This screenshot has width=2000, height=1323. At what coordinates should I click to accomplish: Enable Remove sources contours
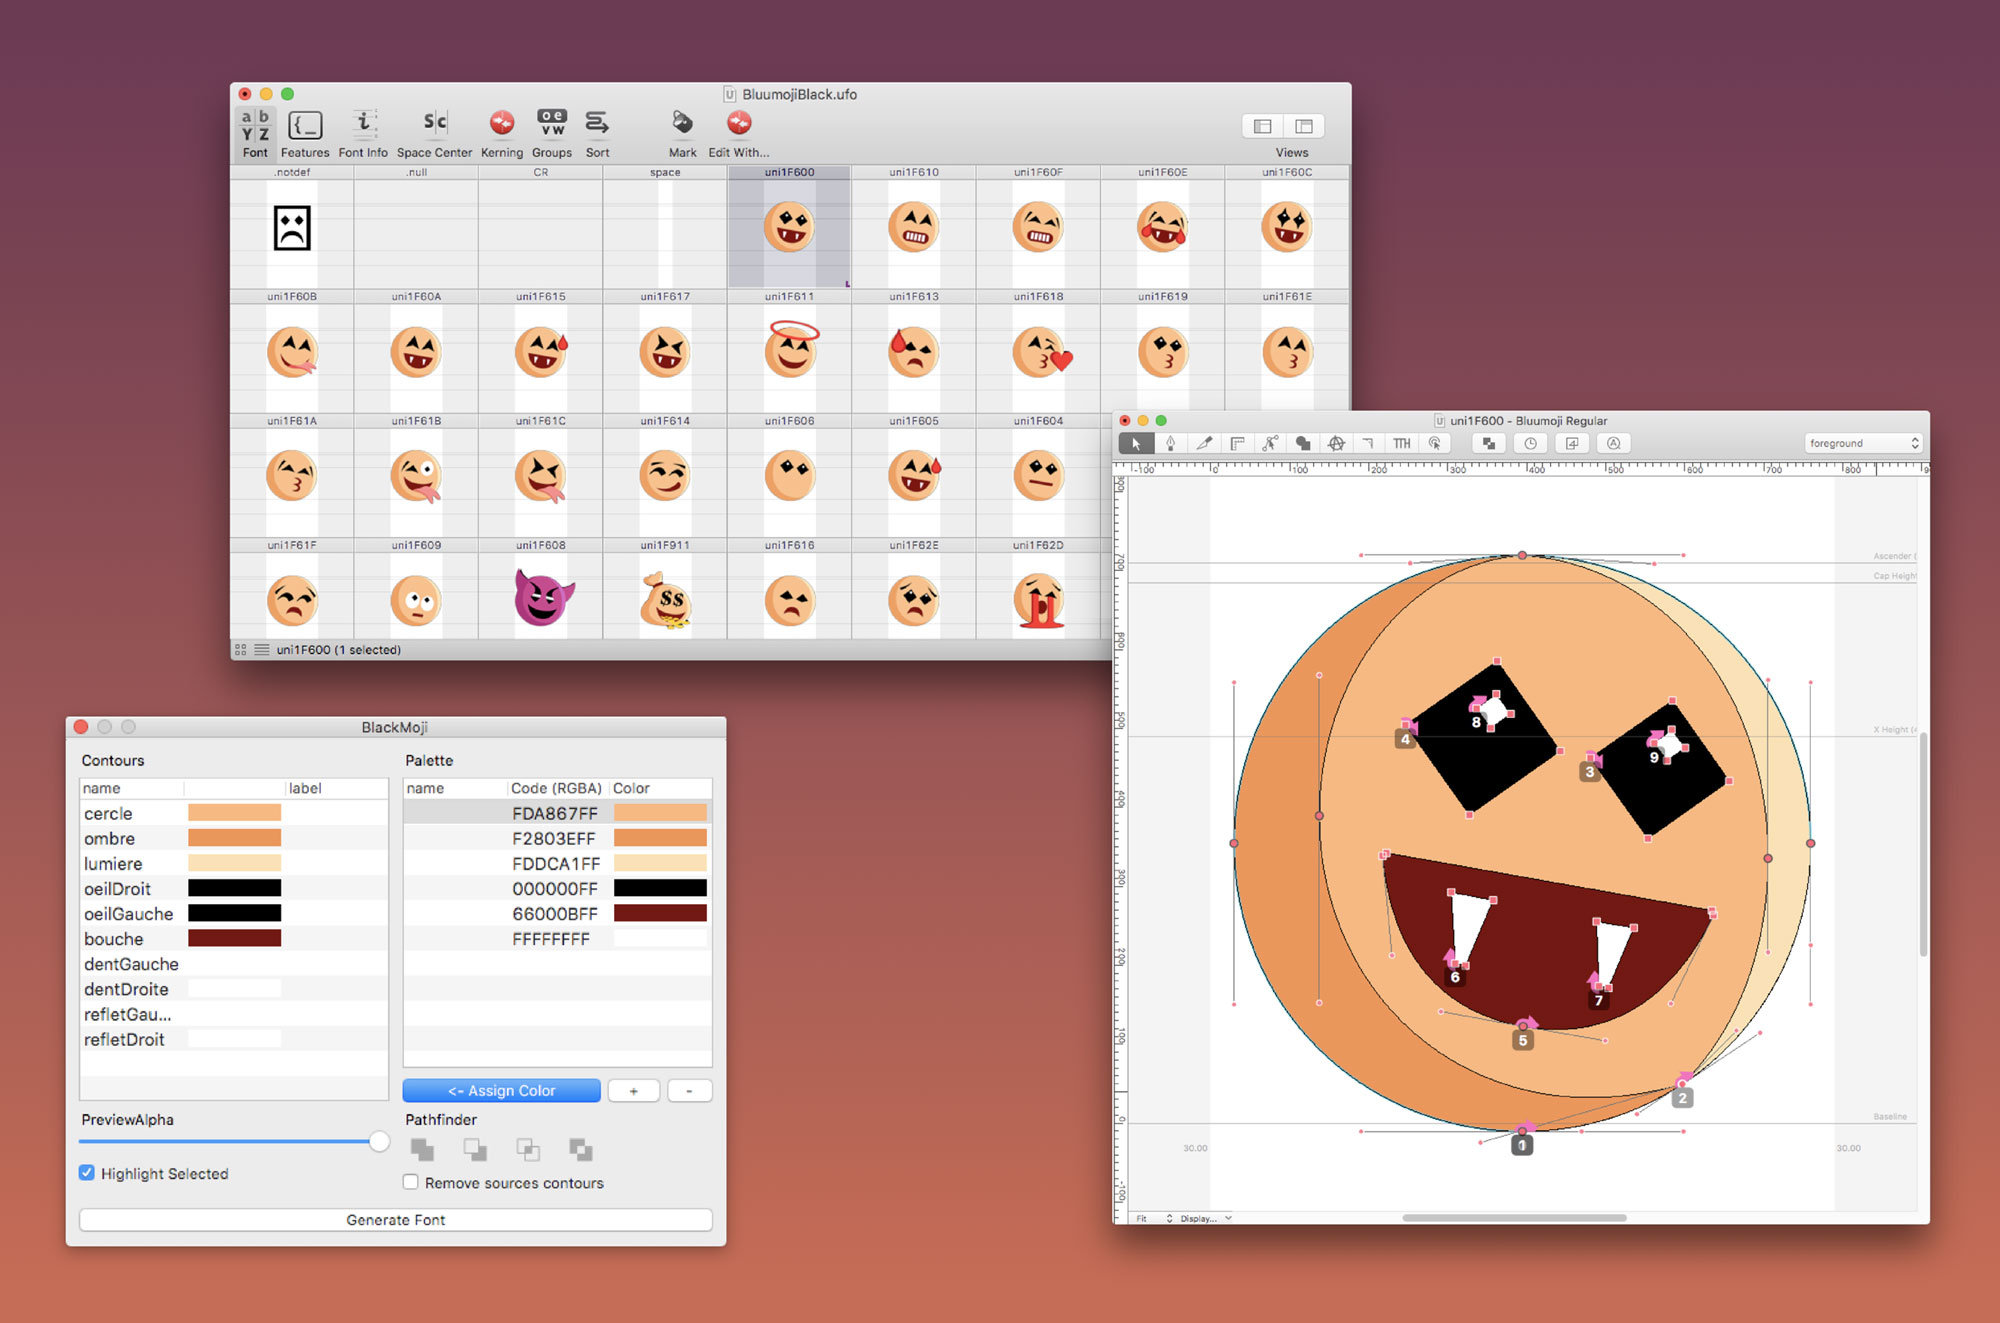(x=411, y=1182)
